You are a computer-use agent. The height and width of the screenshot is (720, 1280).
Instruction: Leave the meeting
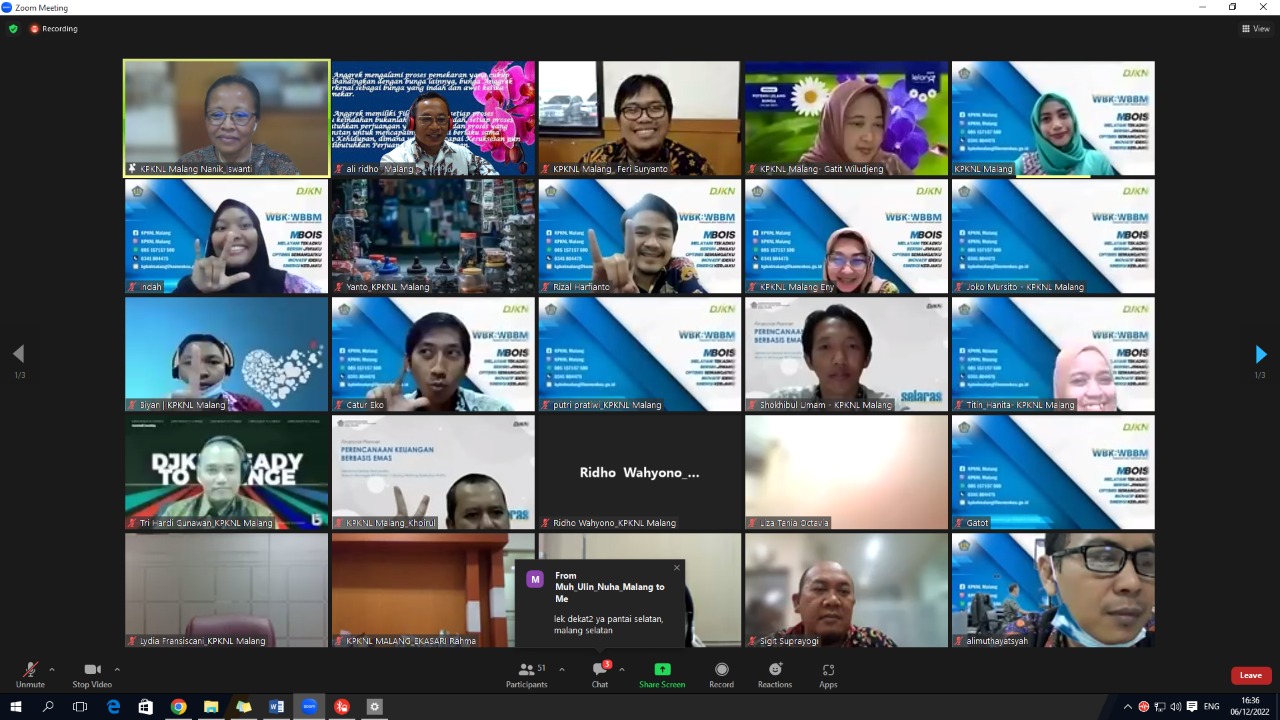click(1251, 675)
